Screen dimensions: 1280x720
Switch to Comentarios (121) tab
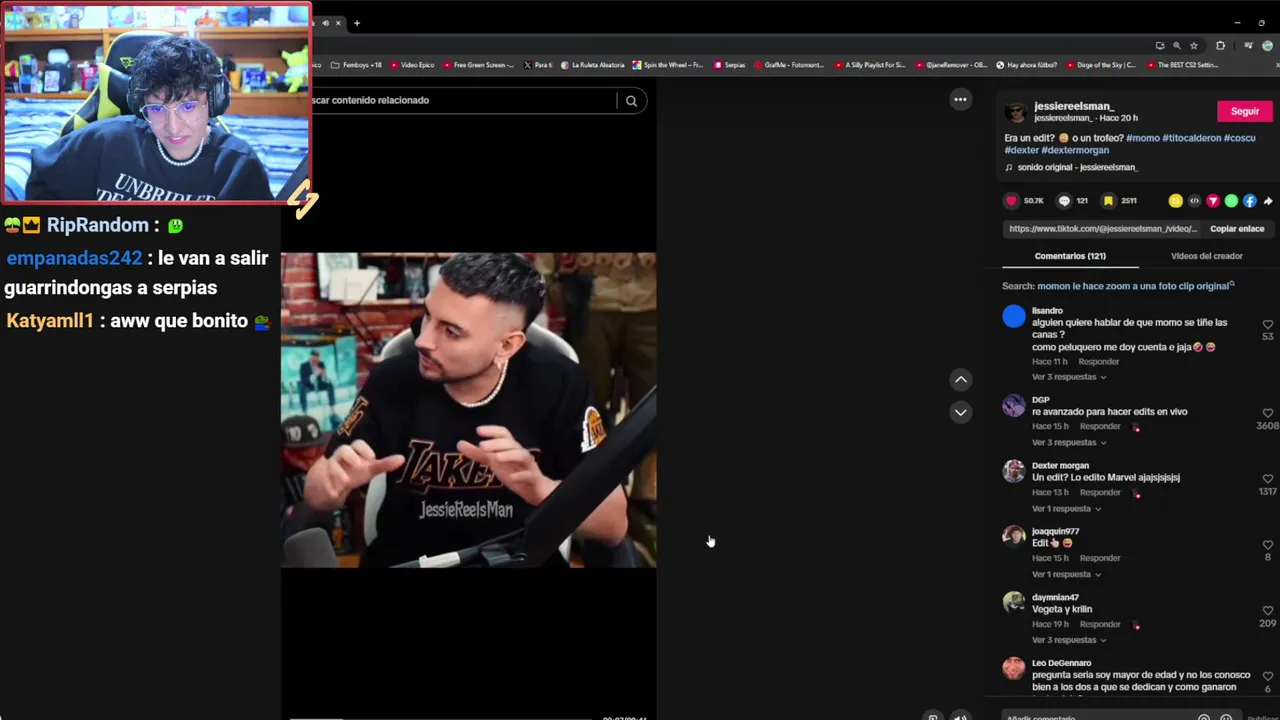tap(1070, 256)
